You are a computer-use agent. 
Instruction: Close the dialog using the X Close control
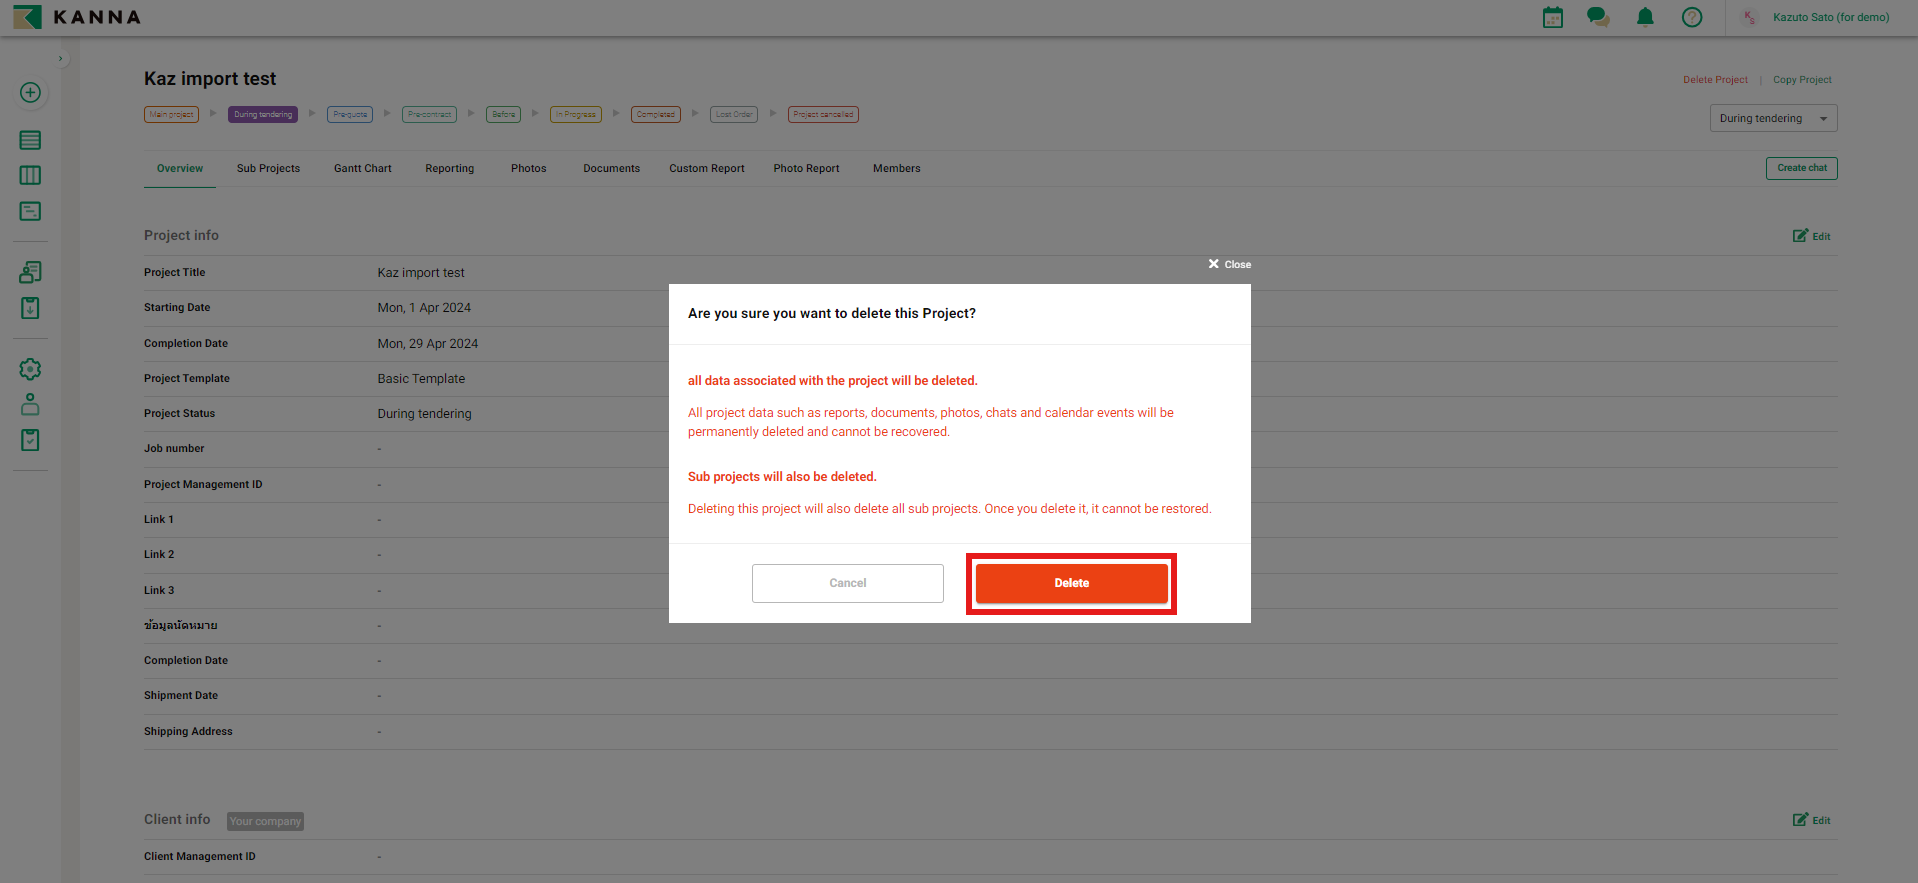(1229, 264)
